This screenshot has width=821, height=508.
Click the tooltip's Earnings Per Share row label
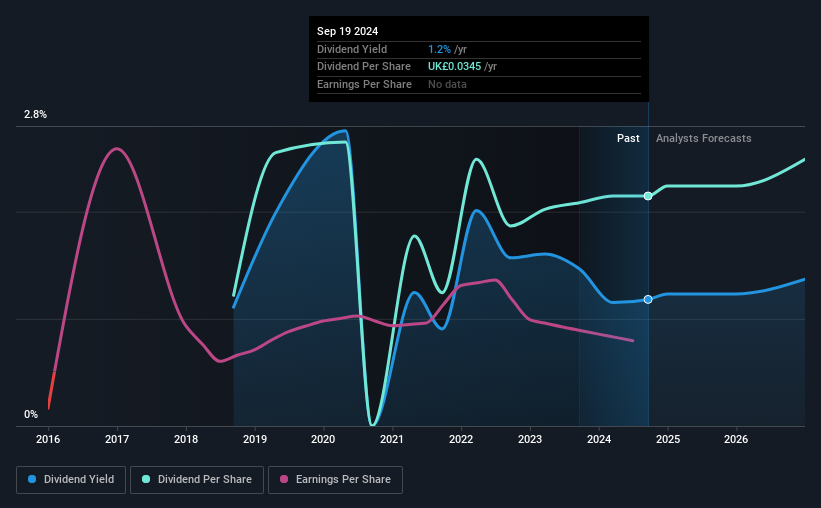coord(364,84)
